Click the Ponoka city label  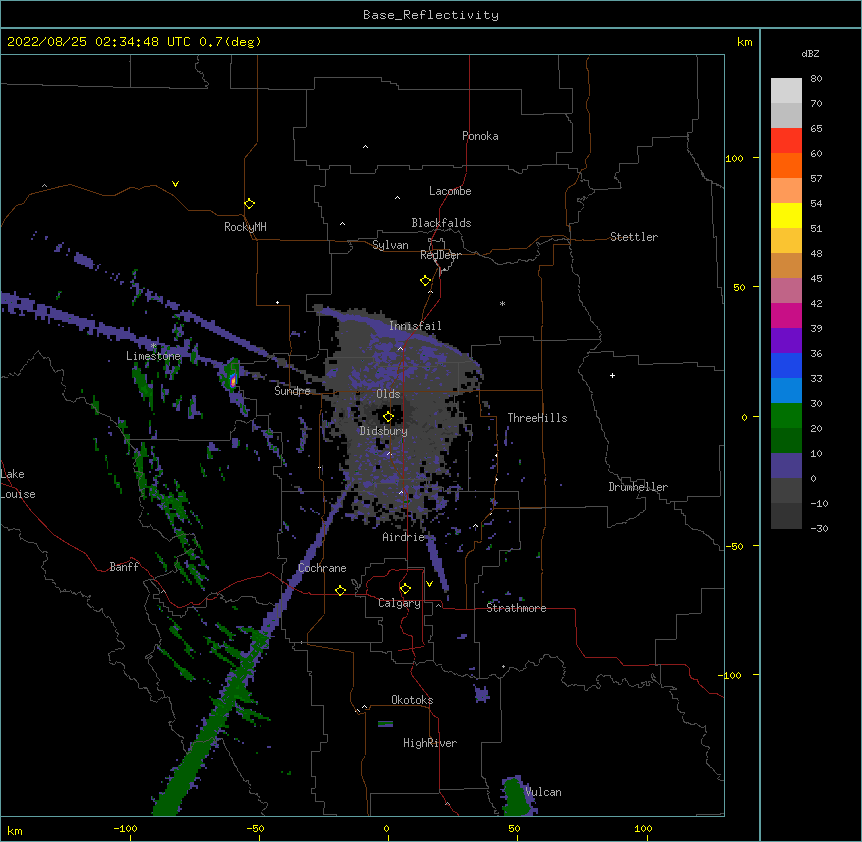click(480, 136)
